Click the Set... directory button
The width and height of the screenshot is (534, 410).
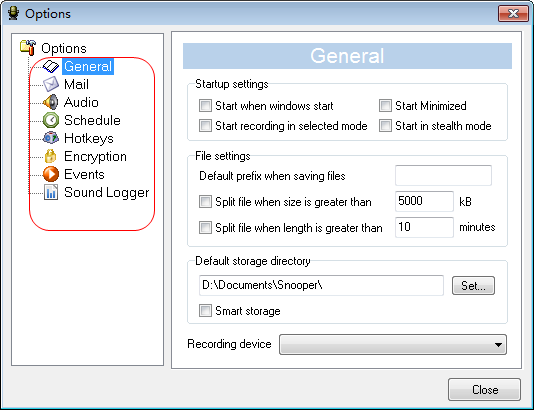coord(473,285)
